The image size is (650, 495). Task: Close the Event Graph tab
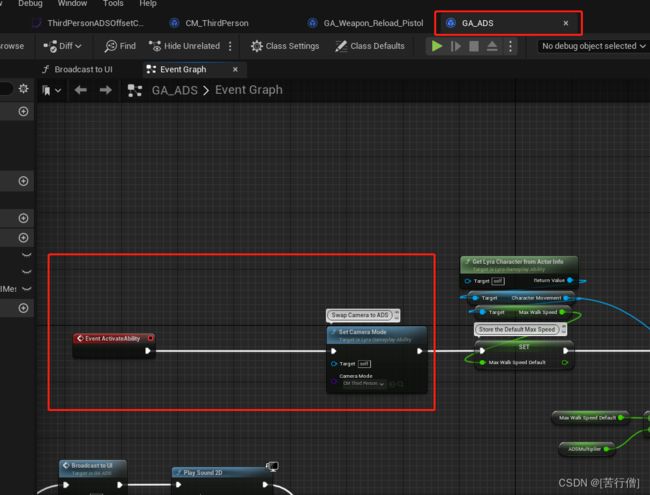point(235,69)
